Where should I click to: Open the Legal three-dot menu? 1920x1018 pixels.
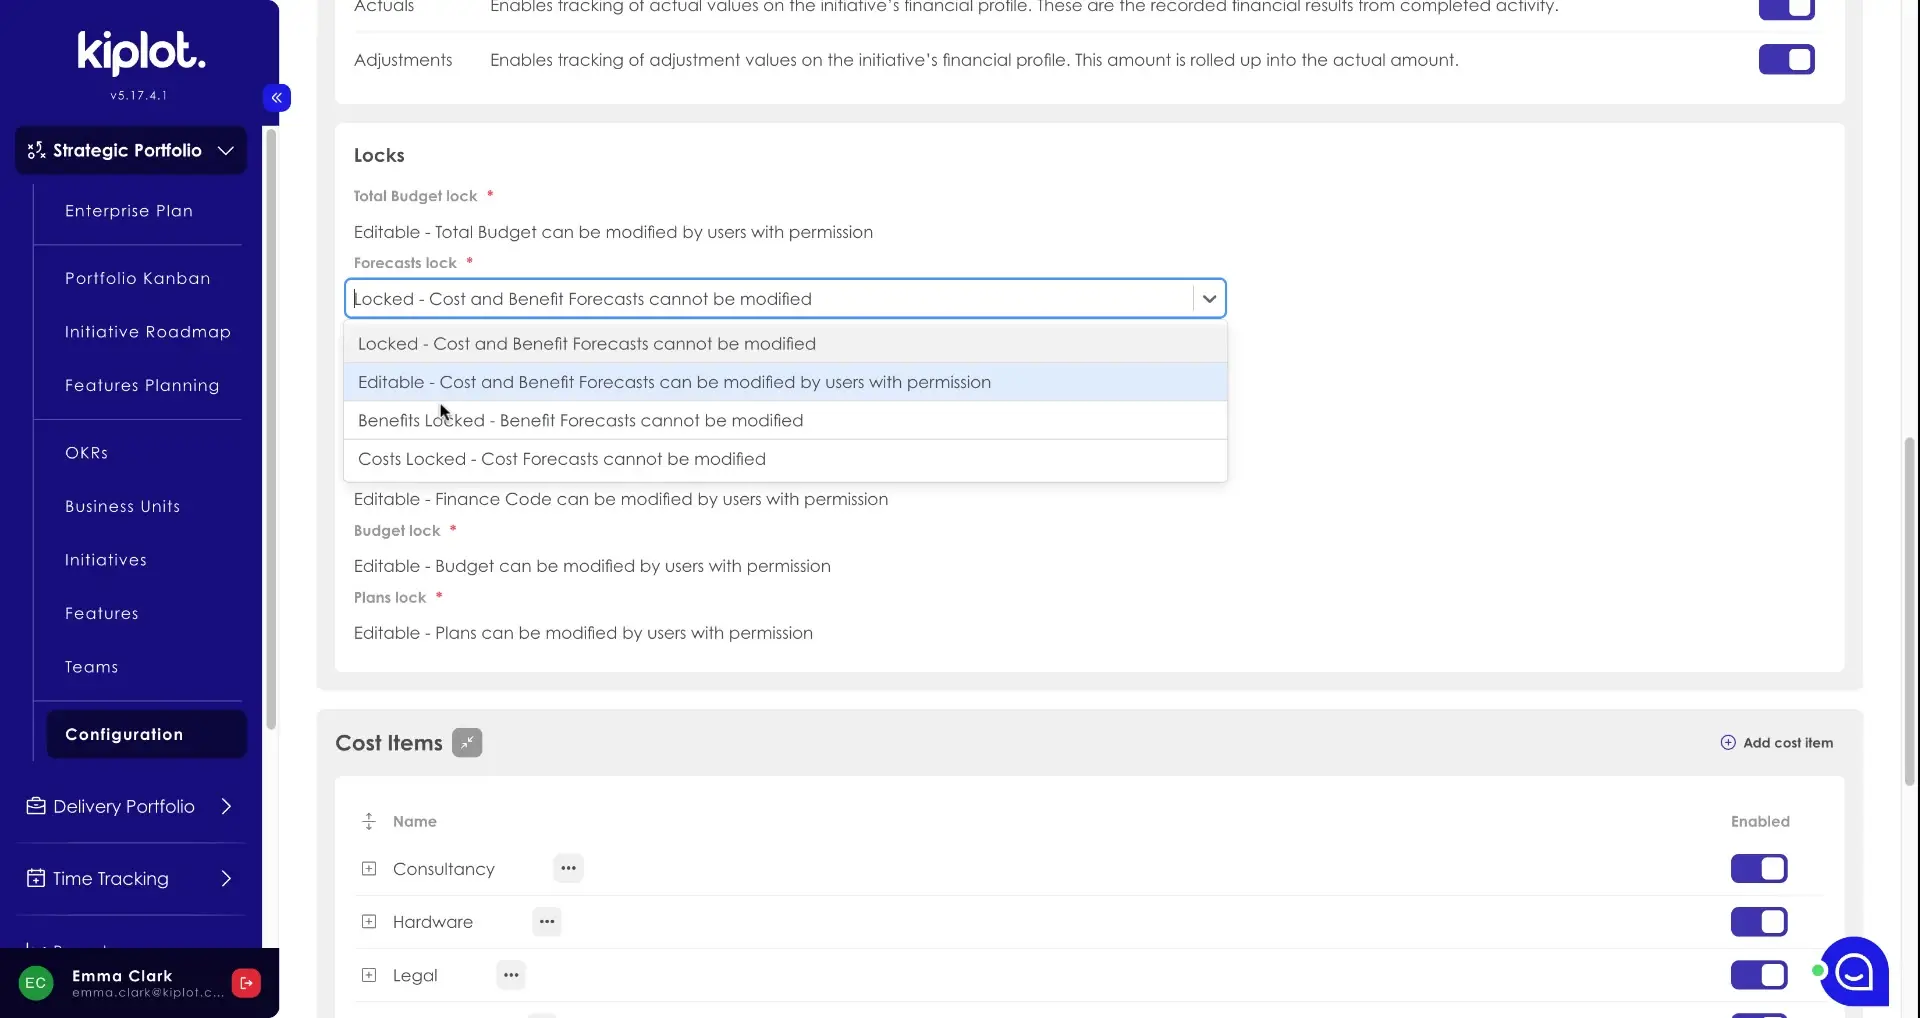pyautogui.click(x=511, y=975)
